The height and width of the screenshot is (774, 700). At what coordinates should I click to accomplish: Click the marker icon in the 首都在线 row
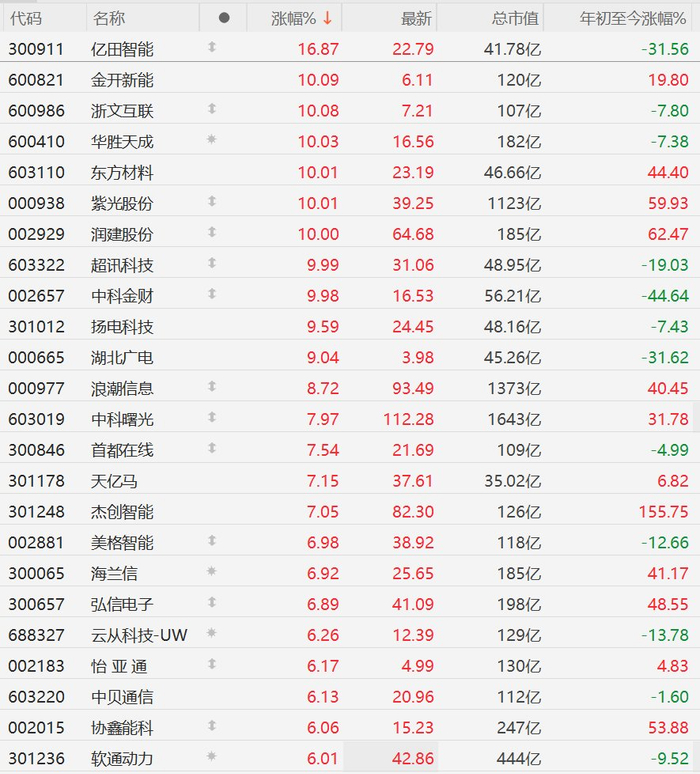212,448
